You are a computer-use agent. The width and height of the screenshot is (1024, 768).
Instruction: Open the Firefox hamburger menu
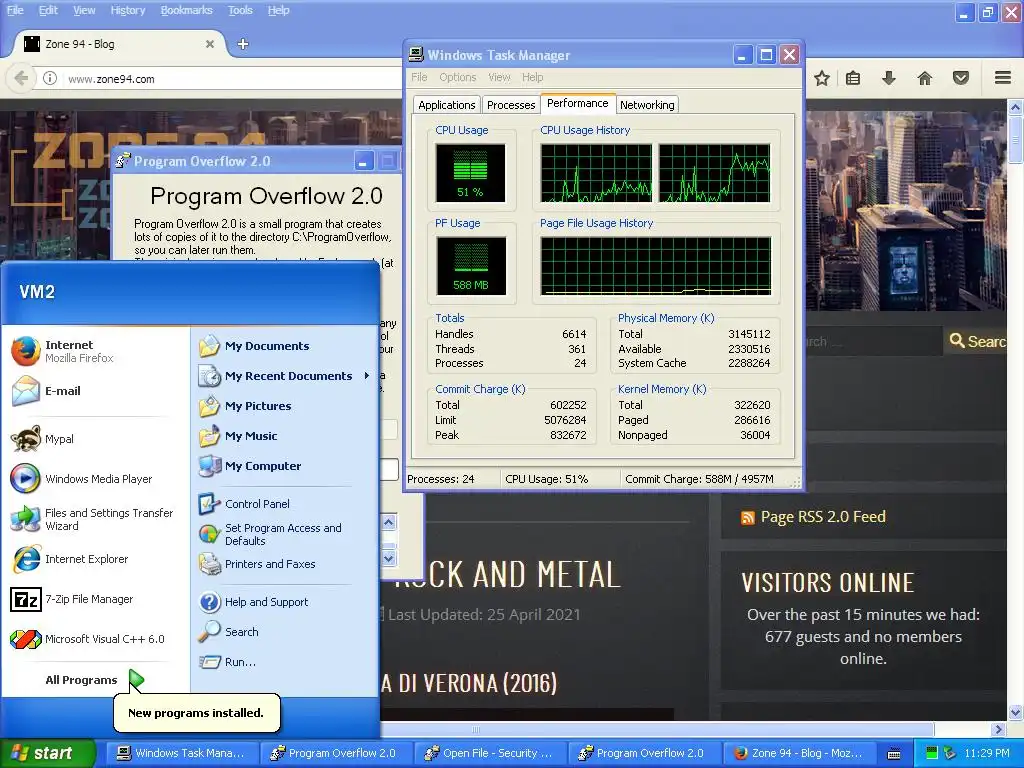[1003, 78]
